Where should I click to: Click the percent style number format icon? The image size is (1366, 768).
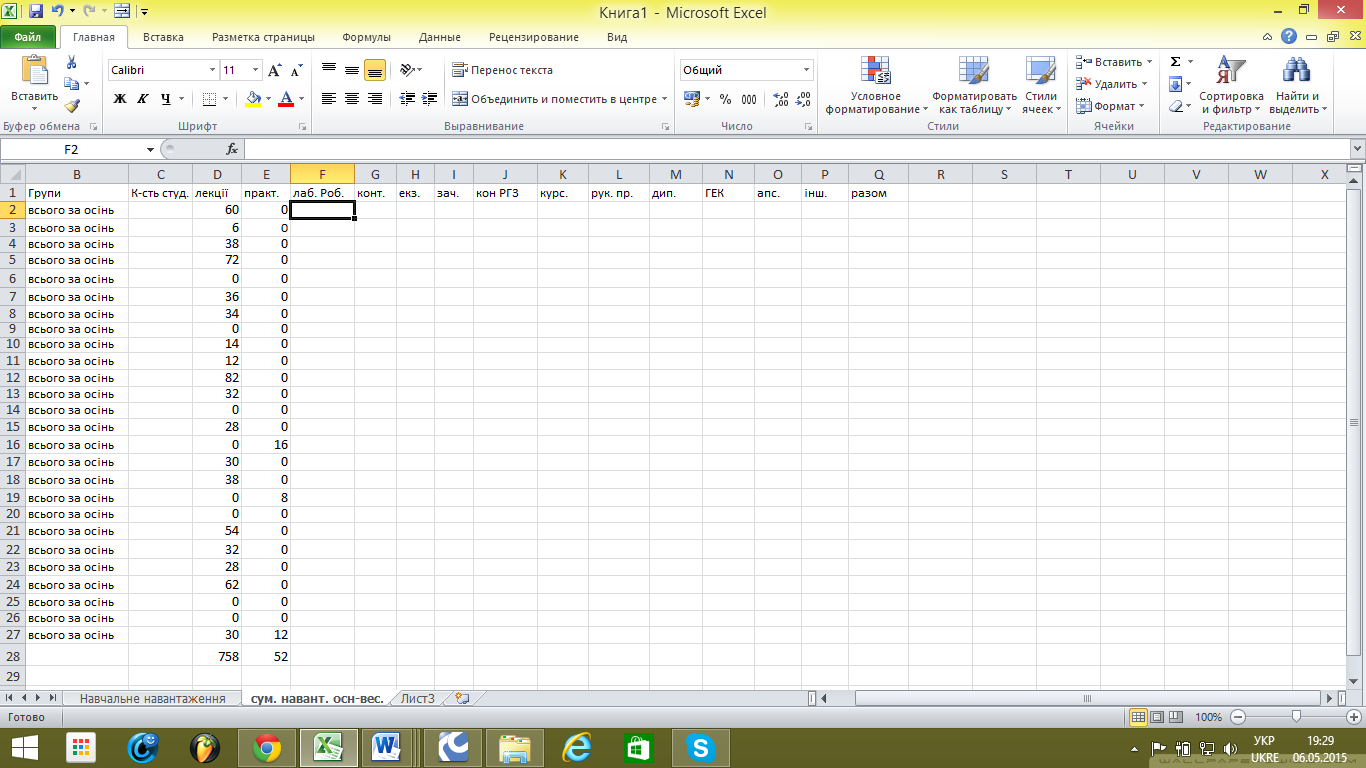(x=725, y=99)
